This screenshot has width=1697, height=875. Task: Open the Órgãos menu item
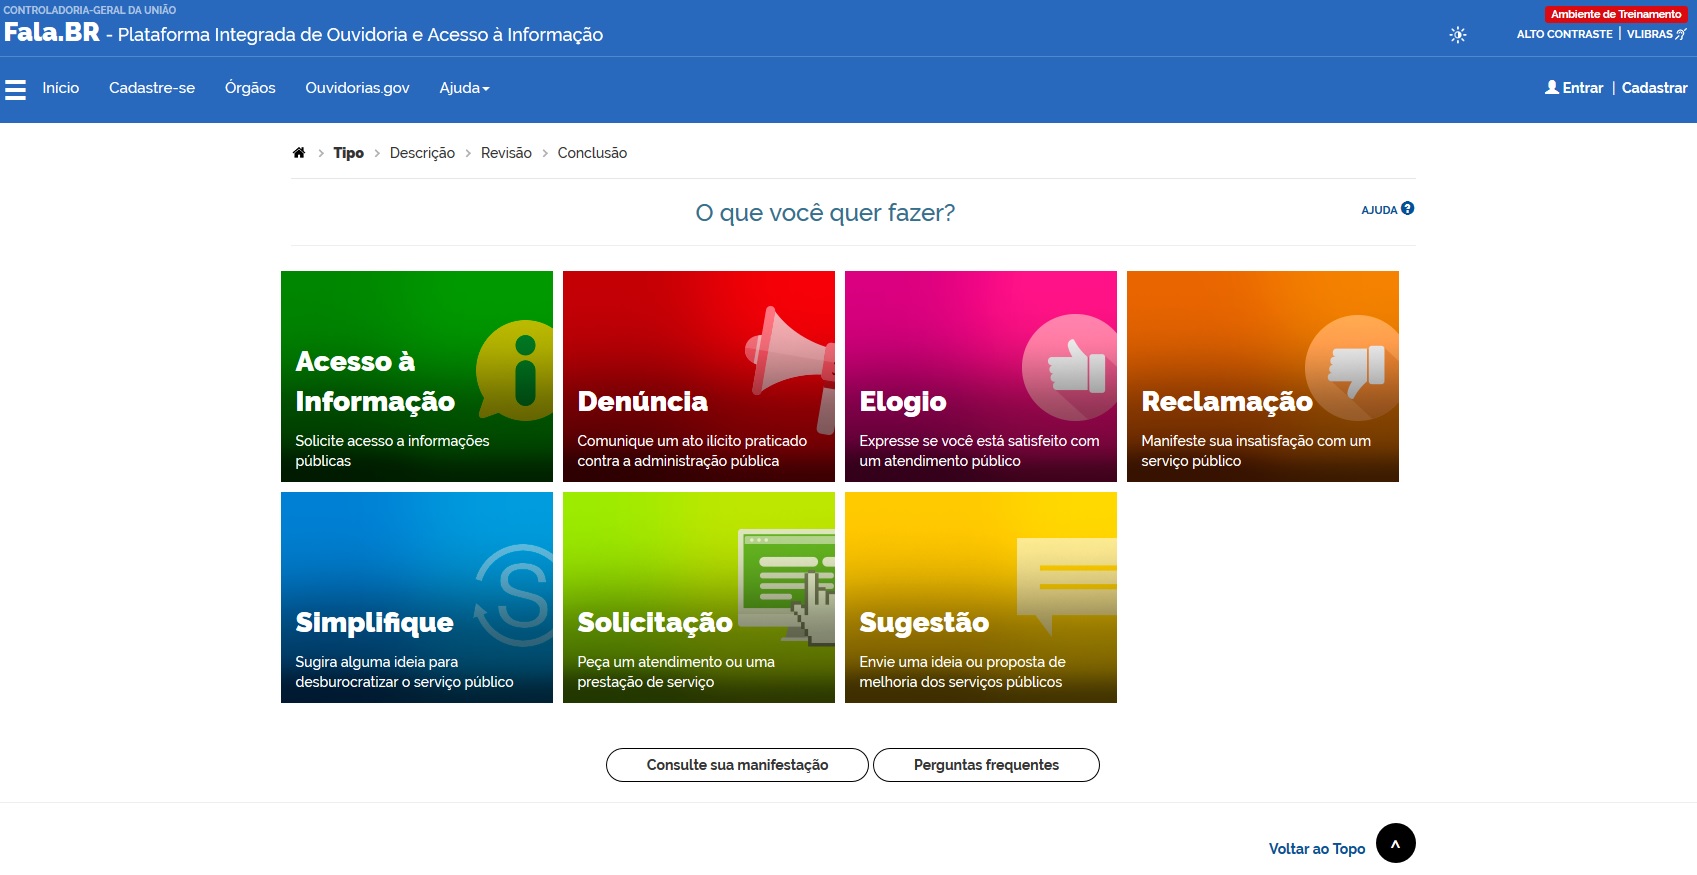(x=250, y=88)
